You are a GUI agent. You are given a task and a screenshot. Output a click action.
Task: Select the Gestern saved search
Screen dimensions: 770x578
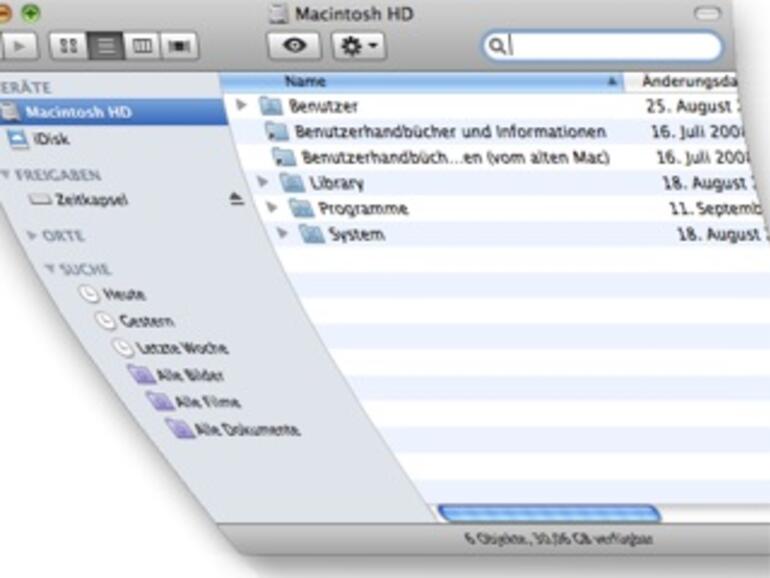[146, 322]
